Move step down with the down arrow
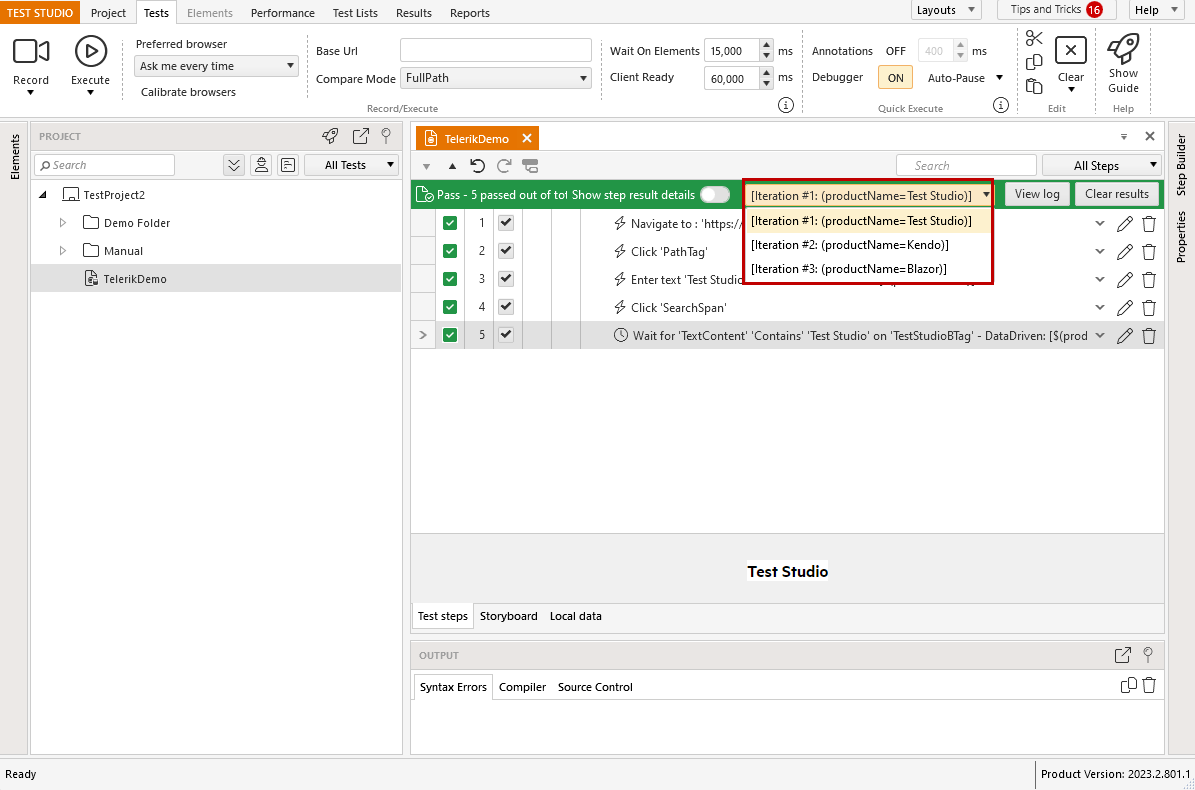1195x790 pixels. 427,166
